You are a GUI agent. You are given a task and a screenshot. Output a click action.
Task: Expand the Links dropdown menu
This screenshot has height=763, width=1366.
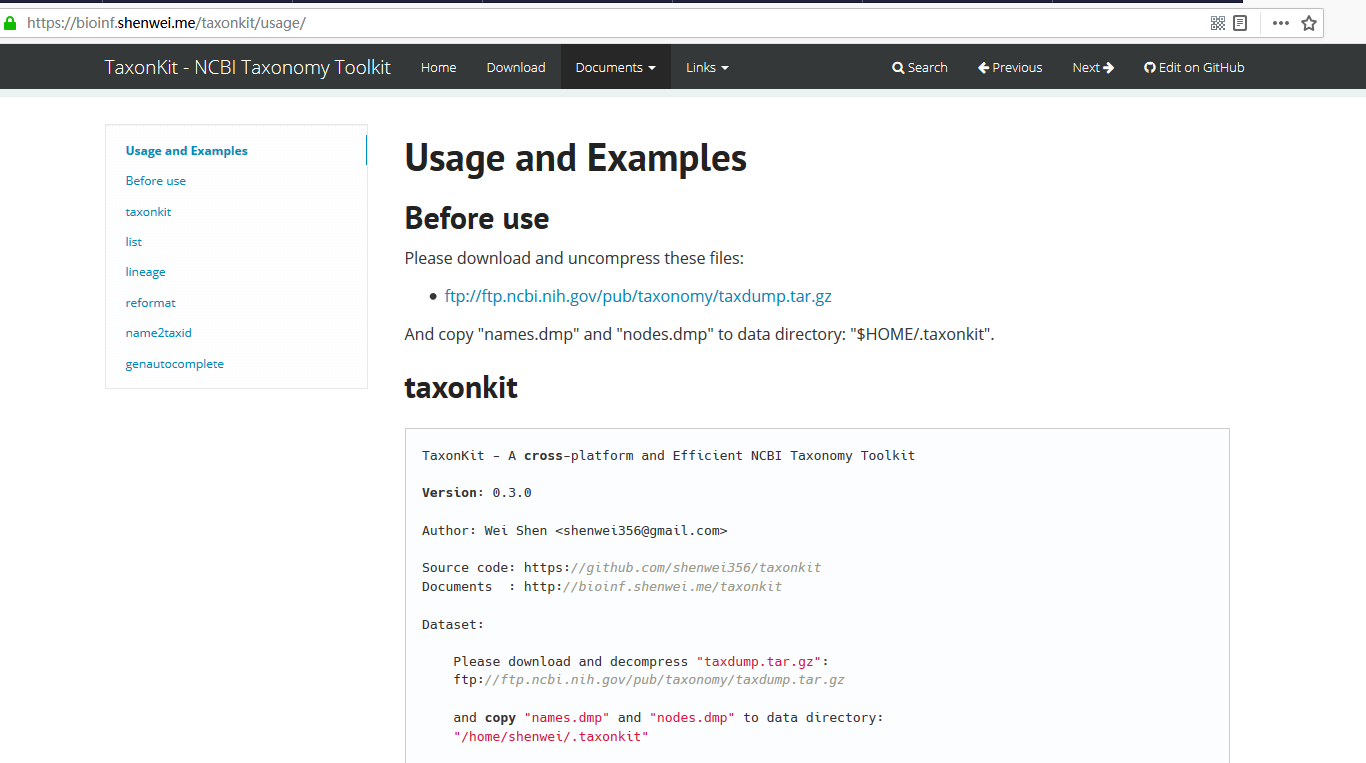(707, 68)
